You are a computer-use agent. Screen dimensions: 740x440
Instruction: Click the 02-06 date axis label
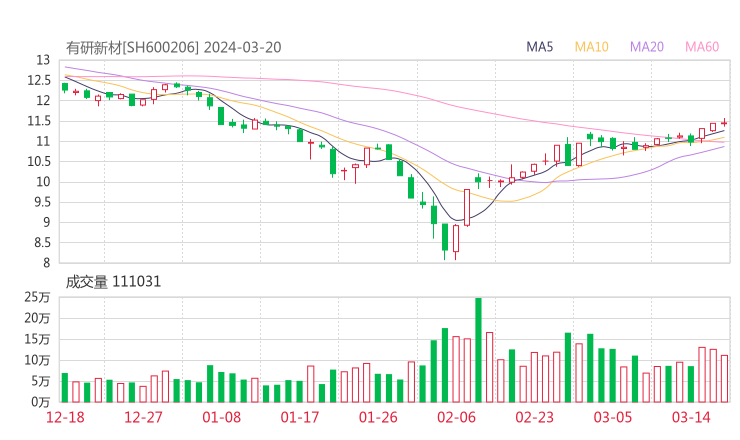click(x=456, y=417)
